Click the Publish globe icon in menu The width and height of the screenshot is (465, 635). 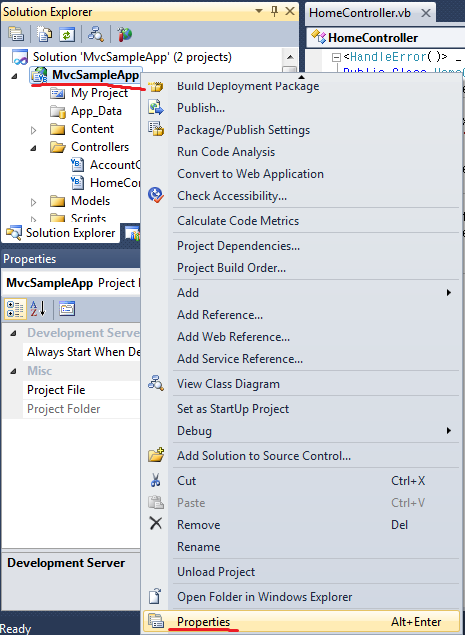tap(156, 108)
